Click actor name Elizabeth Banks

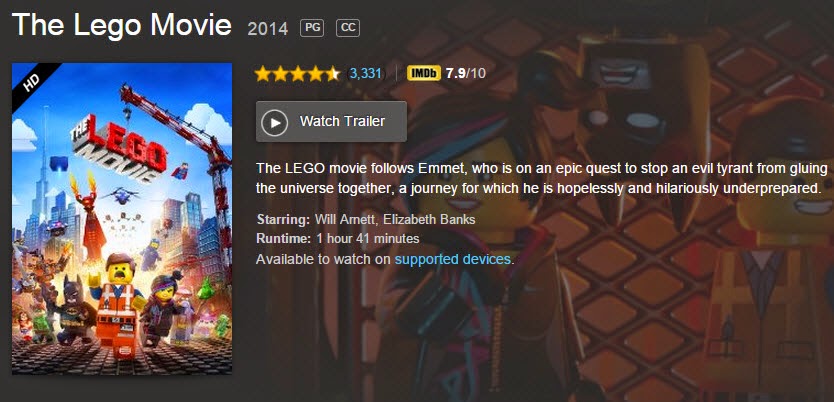(x=433, y=219)
